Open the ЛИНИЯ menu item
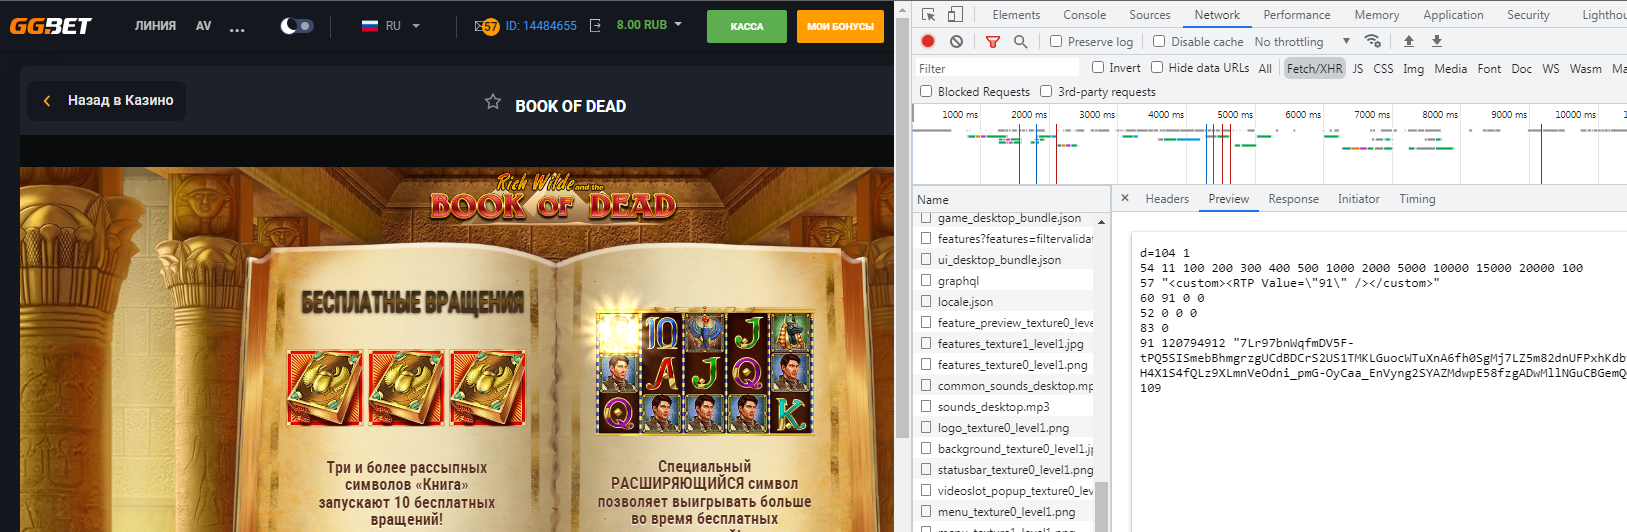1627x532 pixels. 155,26
